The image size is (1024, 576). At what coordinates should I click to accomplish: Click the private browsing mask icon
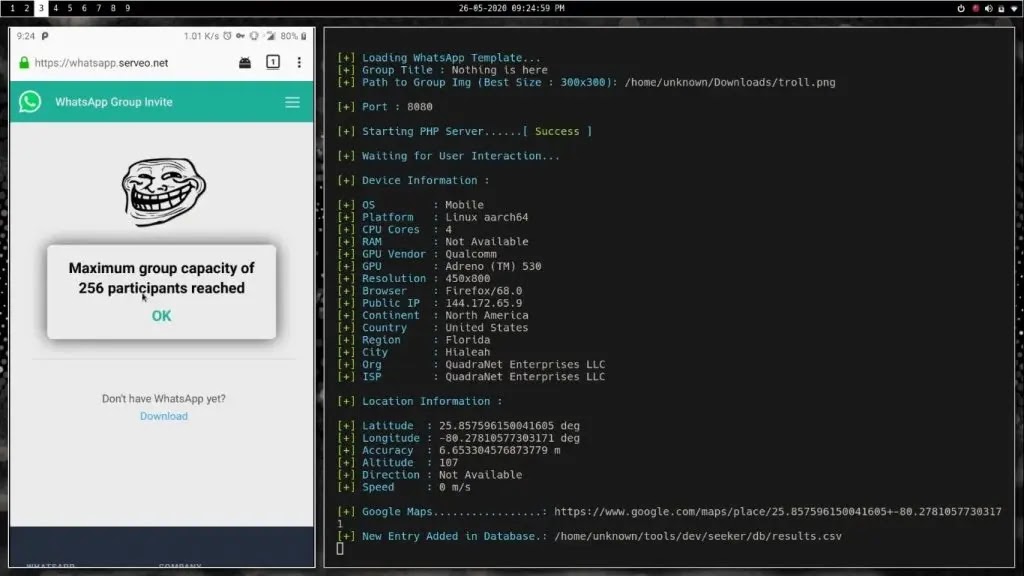(245, 63)
